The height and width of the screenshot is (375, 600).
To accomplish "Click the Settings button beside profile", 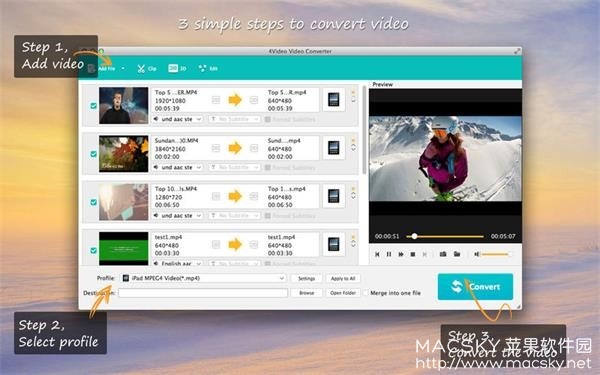I will click(306, 279).
